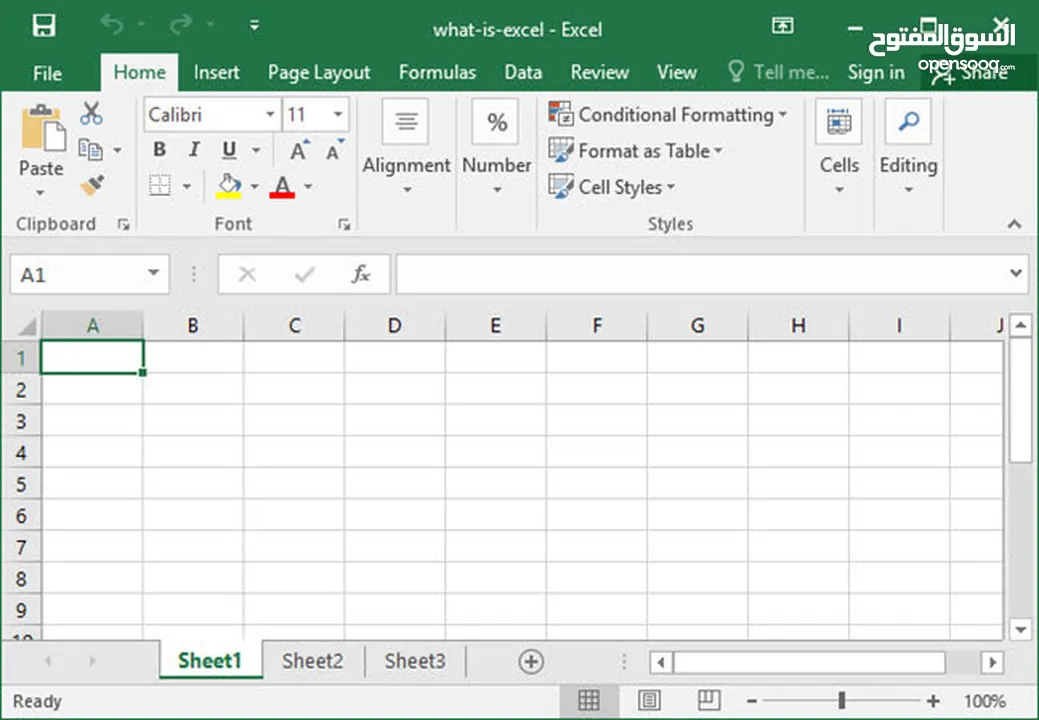Cut selection with scissors icon
Viewport: 1039px width, 720px height.
(91, 113)
